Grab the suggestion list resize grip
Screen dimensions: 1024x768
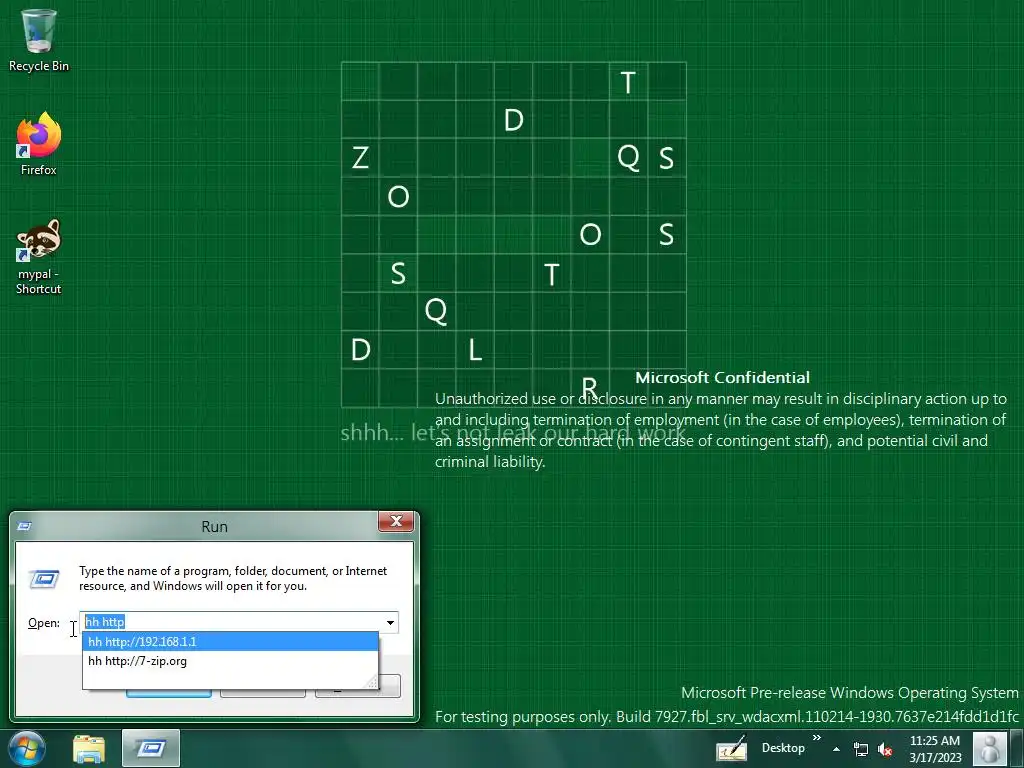372,682
